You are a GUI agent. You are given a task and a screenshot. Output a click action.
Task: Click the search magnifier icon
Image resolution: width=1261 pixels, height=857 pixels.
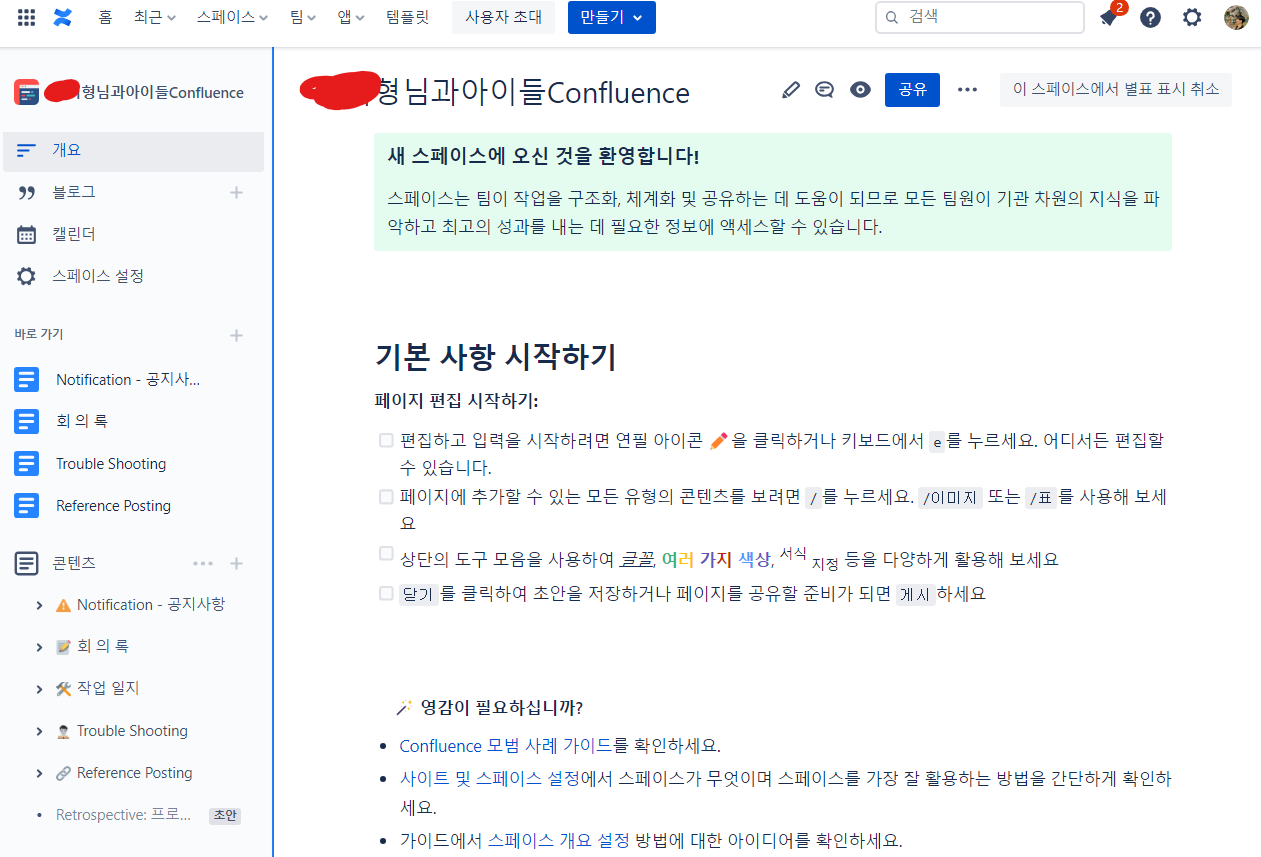pos(893,17)
